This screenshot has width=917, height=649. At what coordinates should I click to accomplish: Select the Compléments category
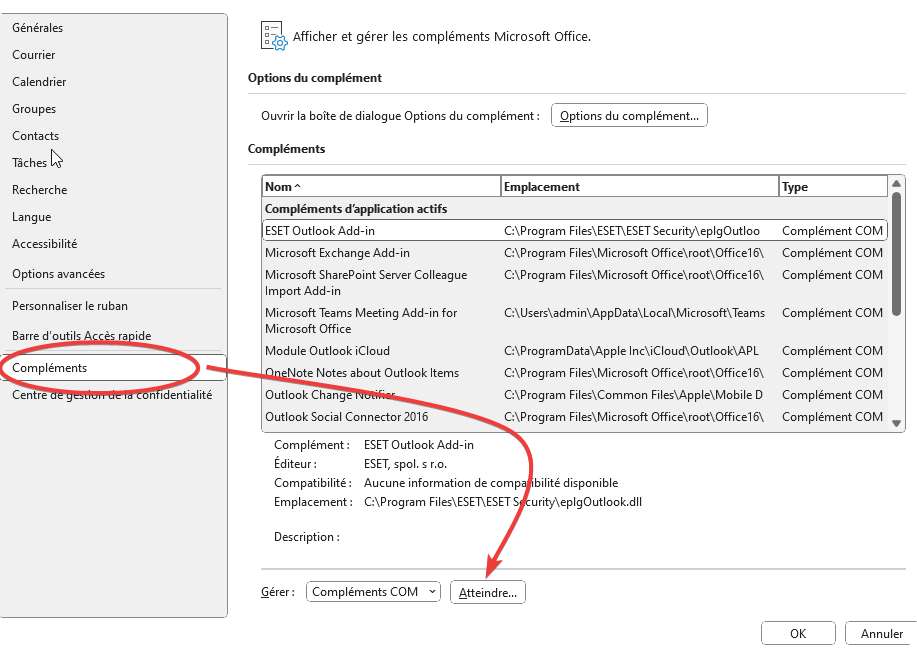[x=113, y=367]
